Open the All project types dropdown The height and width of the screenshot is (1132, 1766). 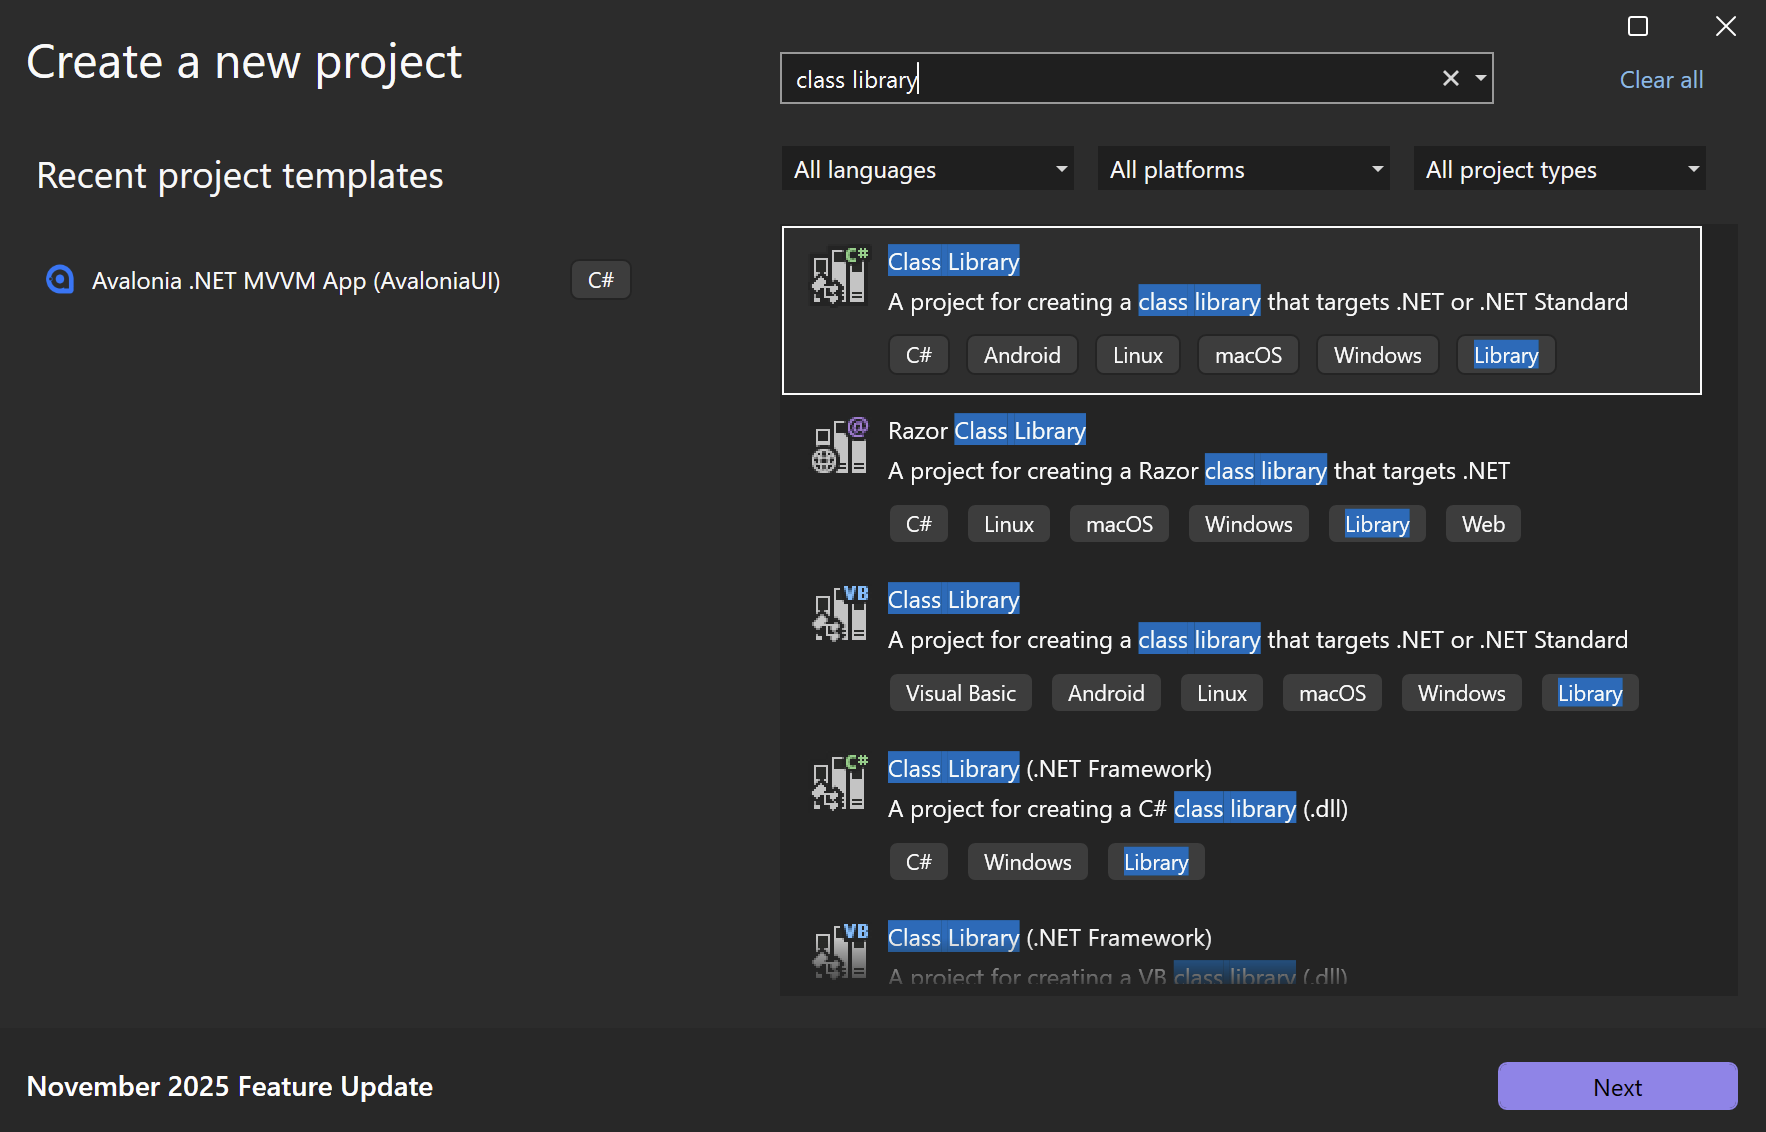pos(1559,168)
